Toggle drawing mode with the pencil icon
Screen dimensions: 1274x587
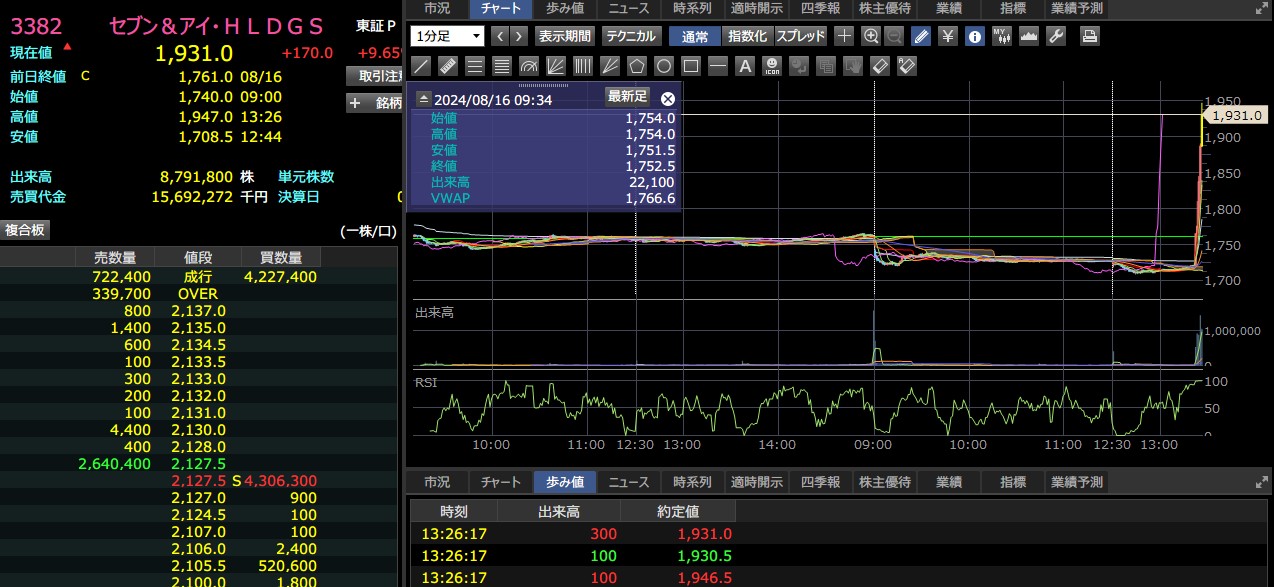point(921,36)
